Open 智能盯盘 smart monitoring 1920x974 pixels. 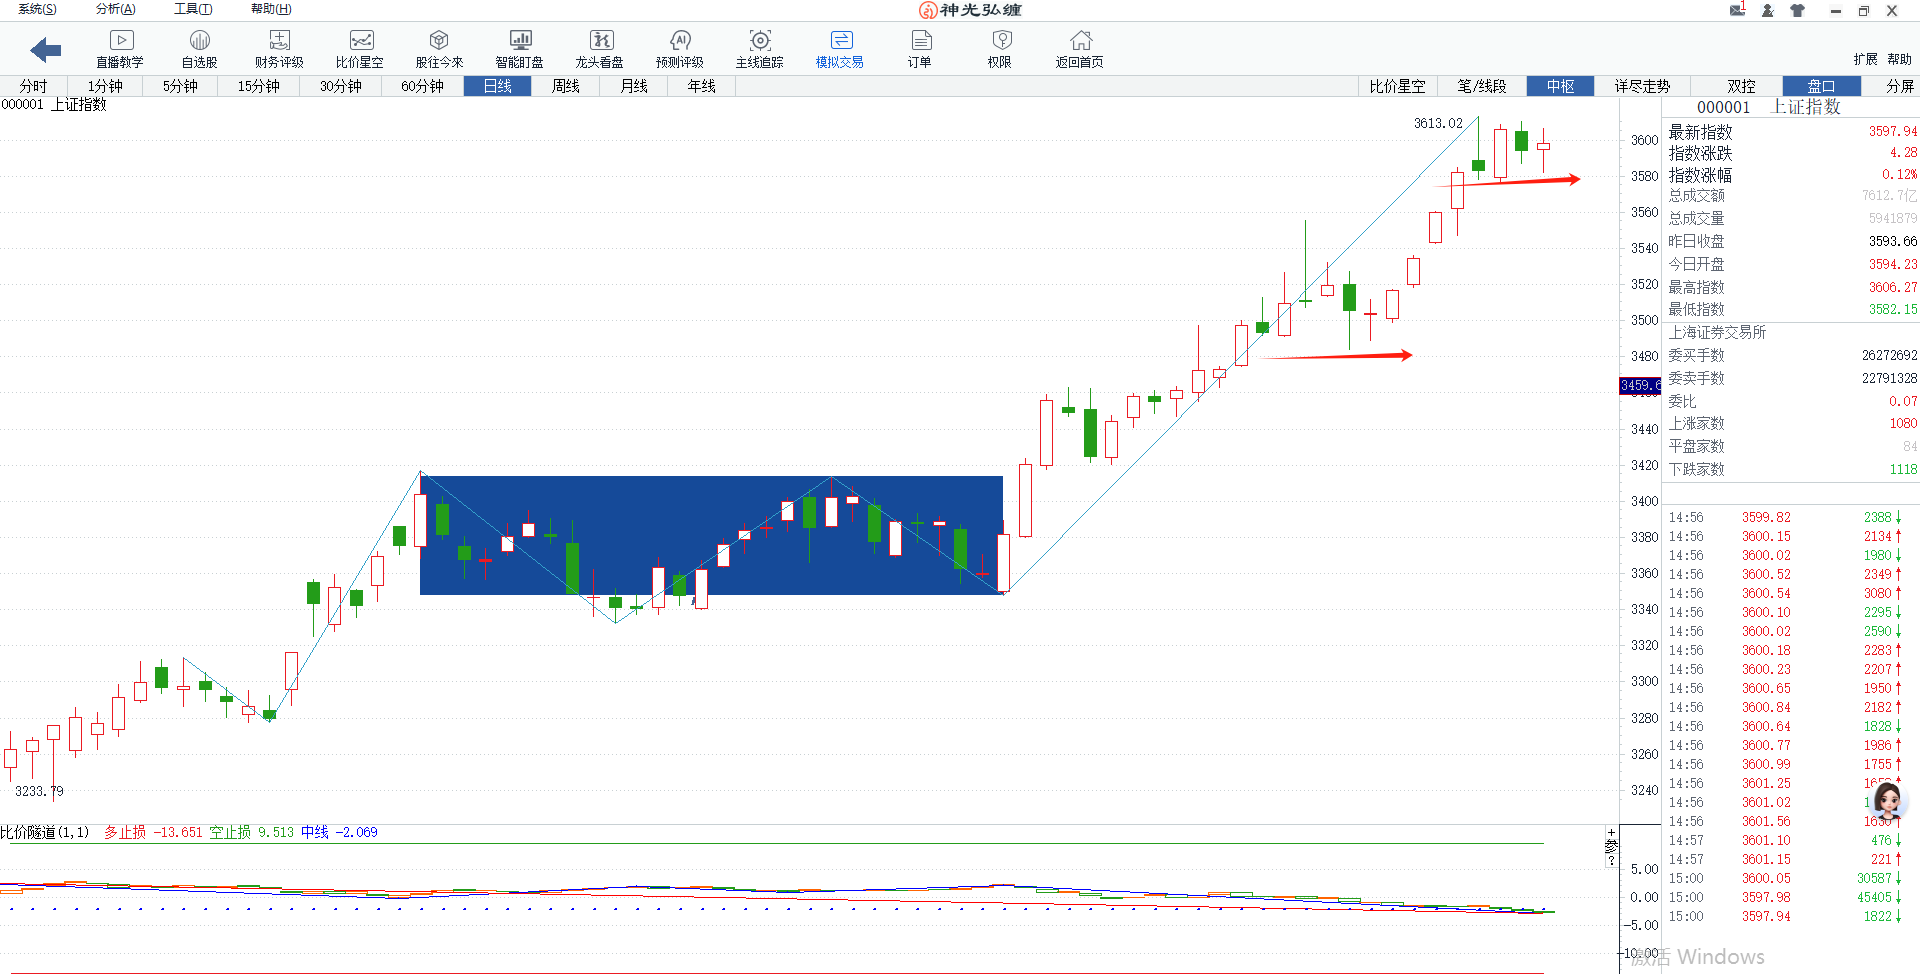pyautogui.click(x=519, y=48)
